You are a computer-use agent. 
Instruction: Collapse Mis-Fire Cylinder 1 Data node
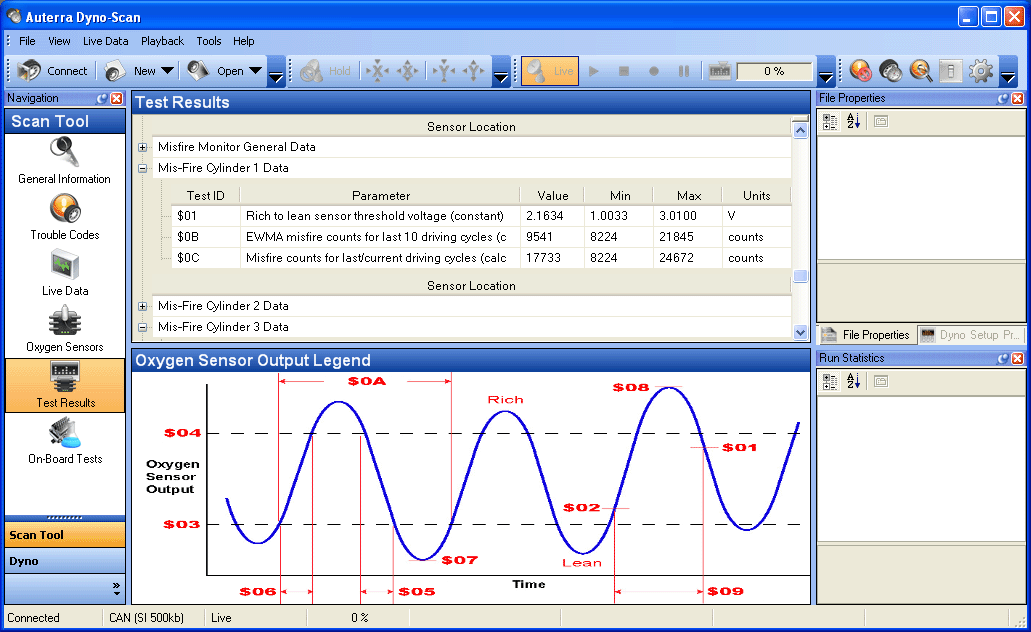point(142,168)
